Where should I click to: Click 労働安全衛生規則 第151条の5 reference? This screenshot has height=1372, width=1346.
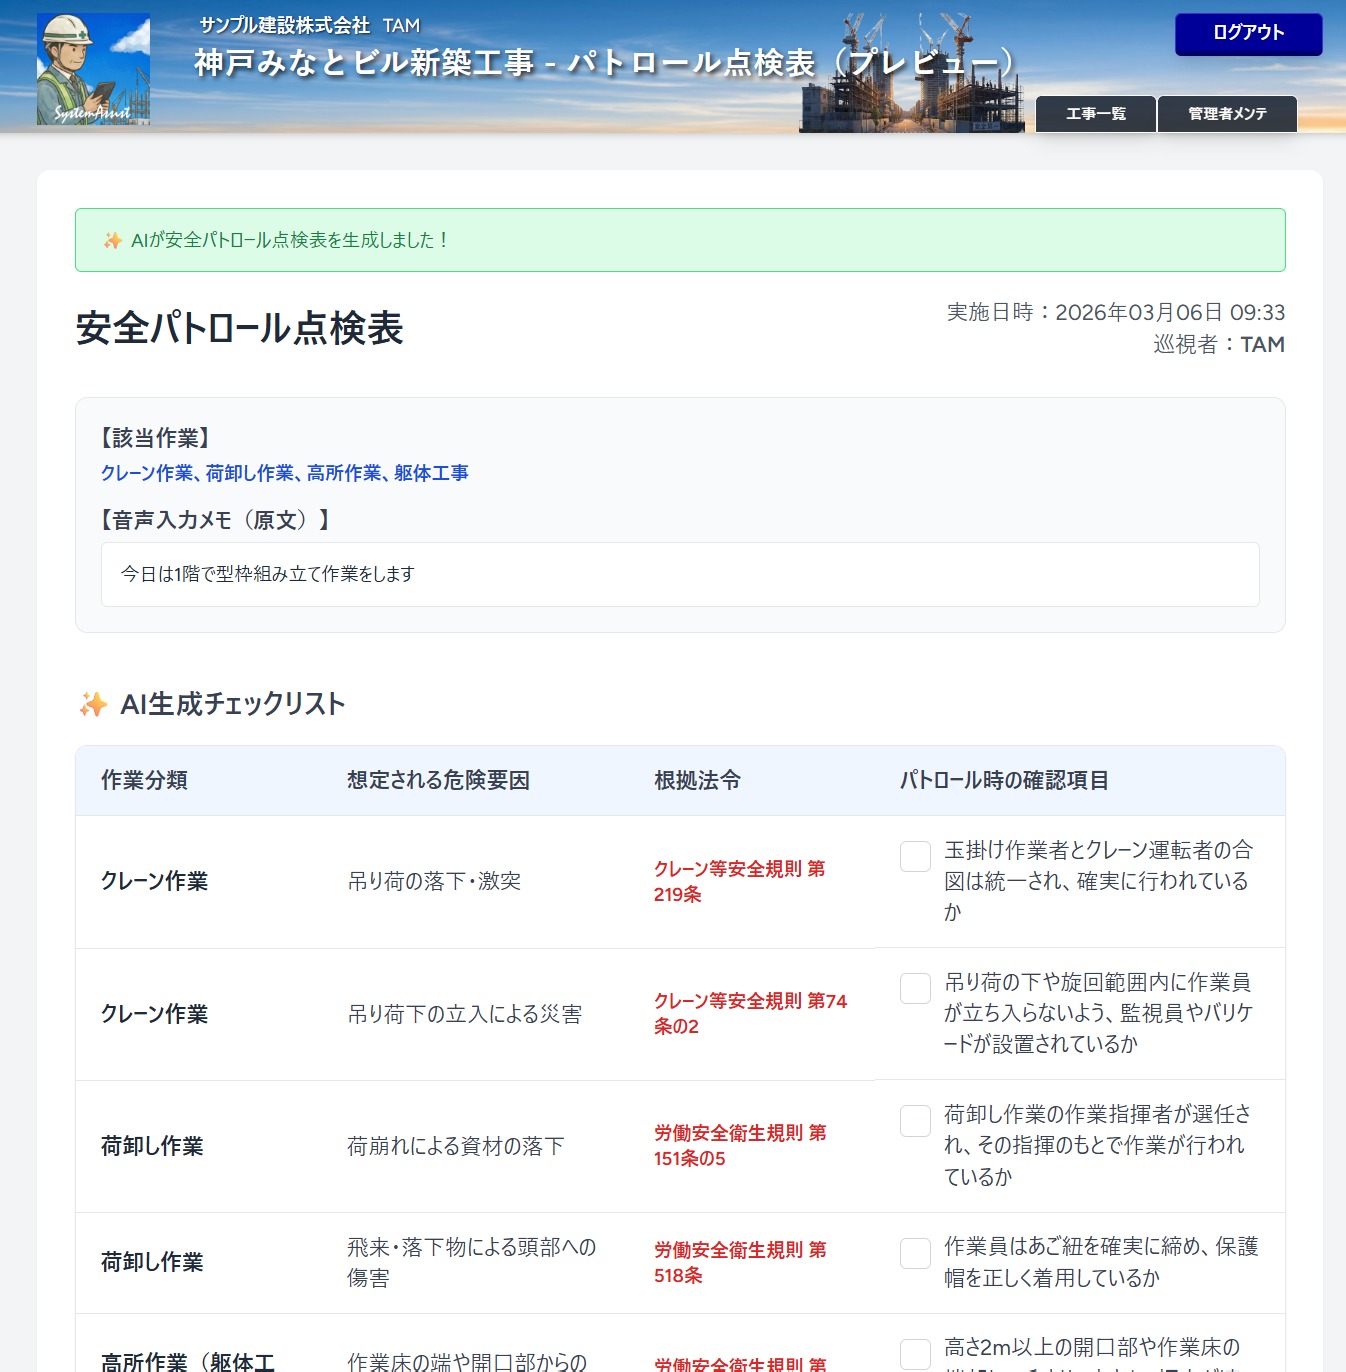[x=739, y=1145]
